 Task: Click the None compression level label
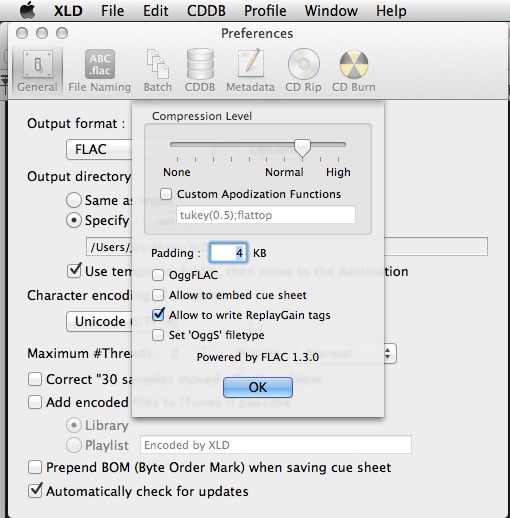pyautogui.click(x=177, y=172)
